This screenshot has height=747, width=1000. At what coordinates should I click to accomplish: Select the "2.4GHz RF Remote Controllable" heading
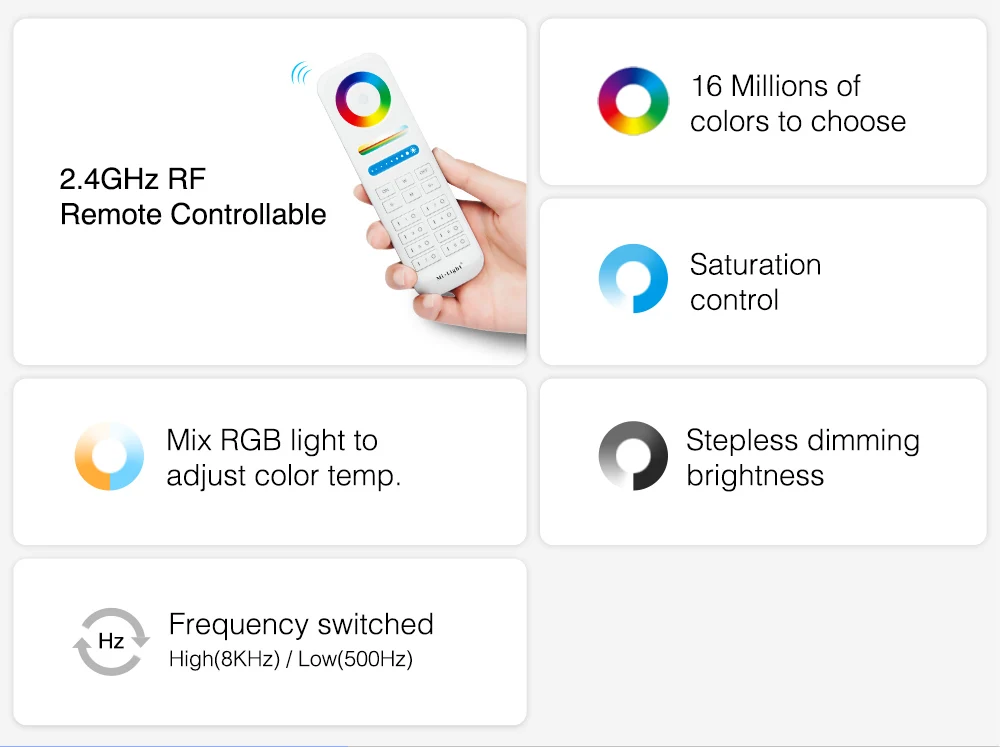click(x=193, y=196)
